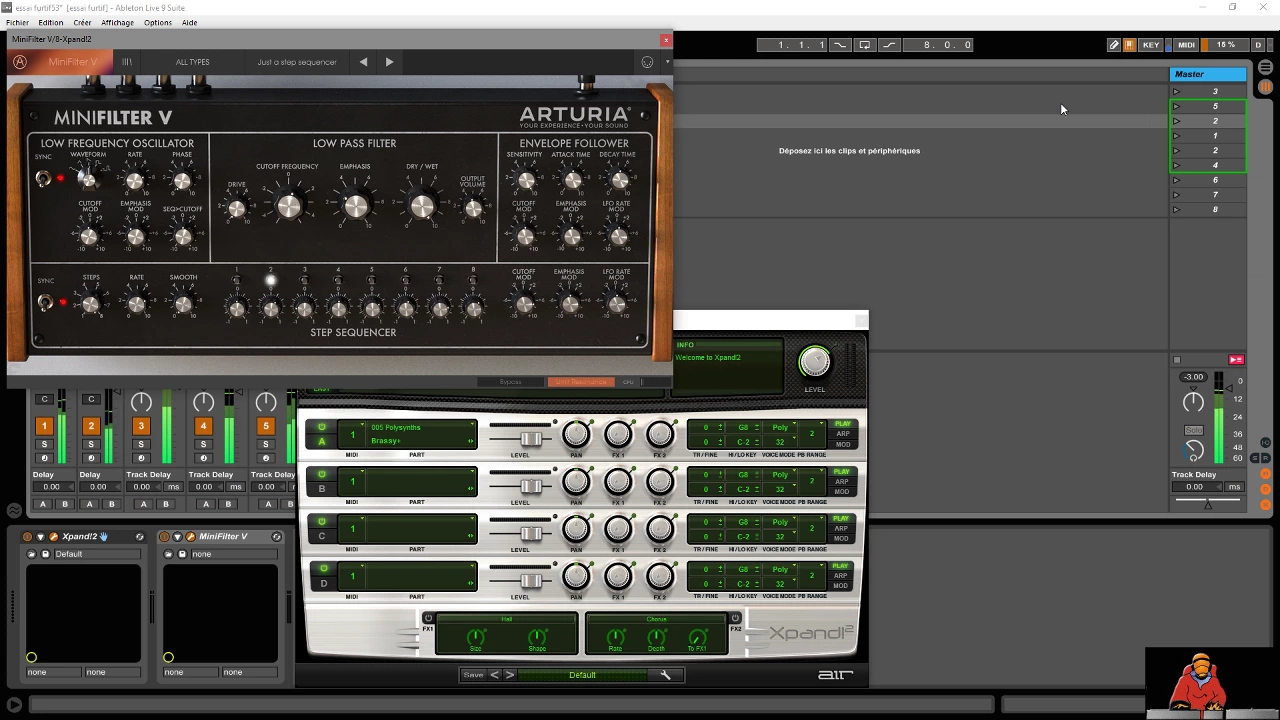Image resolution: width=1280 pixels, height=720 pixels.
Task: Click the Master track header
Action: click(x=1208, y=74)
